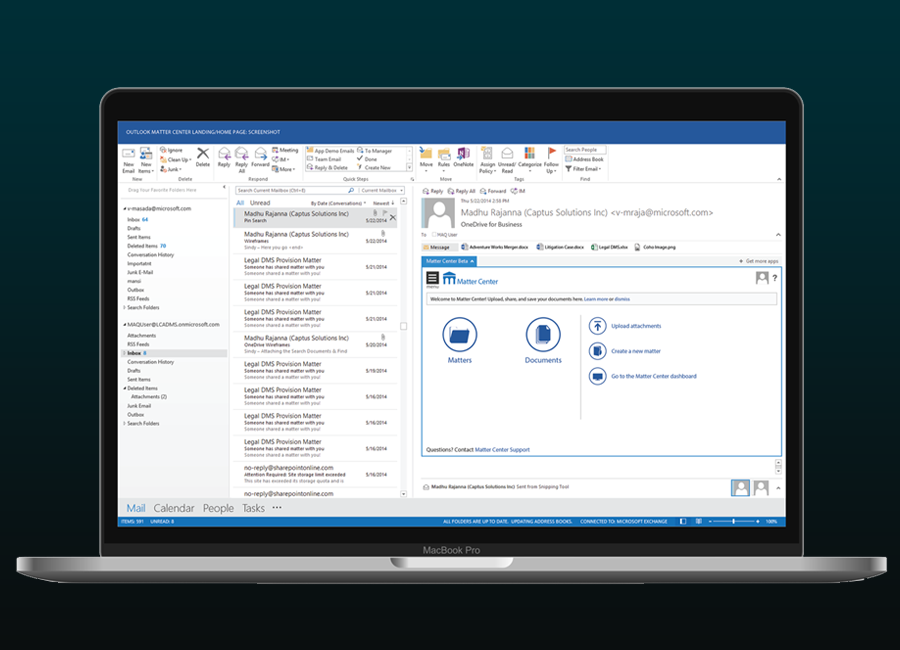900x650 pixels.
Task: Click the Reply All ribbon icon
Action: point(242,154)
